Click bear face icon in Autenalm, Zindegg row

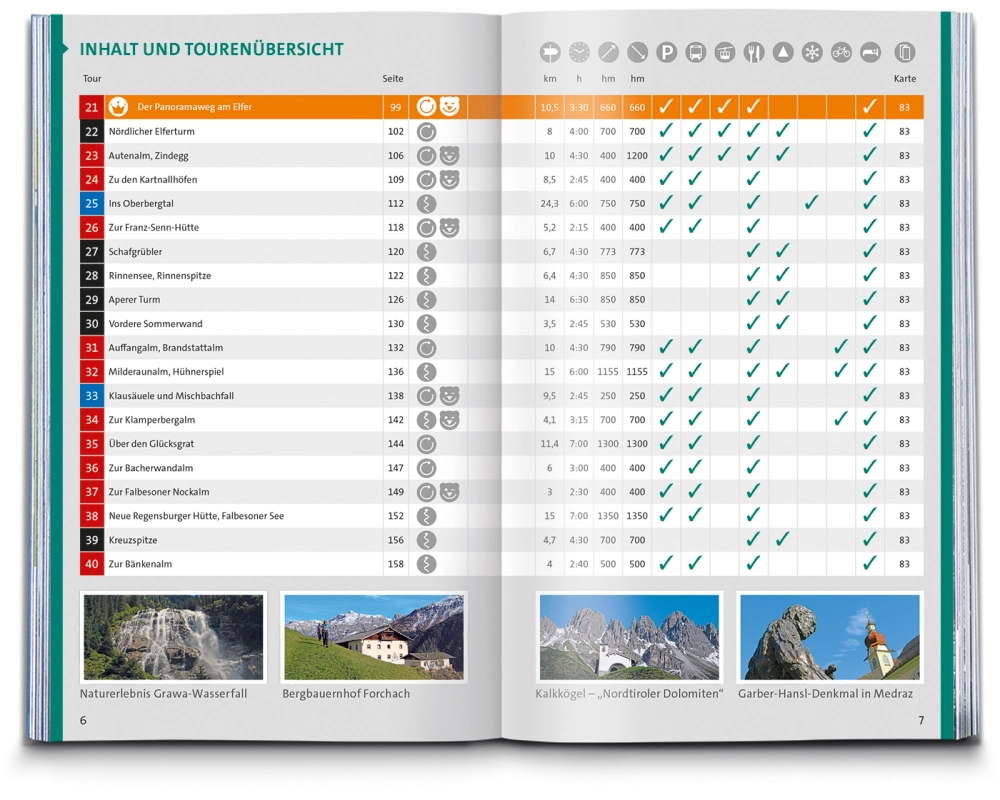[x=449, y=156]
